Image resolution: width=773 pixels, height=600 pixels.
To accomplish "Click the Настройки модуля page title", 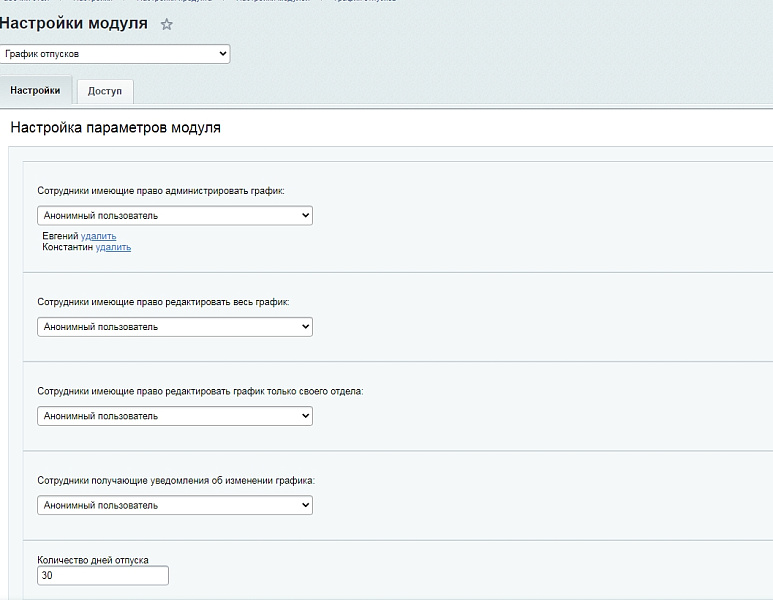I will 74,23.
